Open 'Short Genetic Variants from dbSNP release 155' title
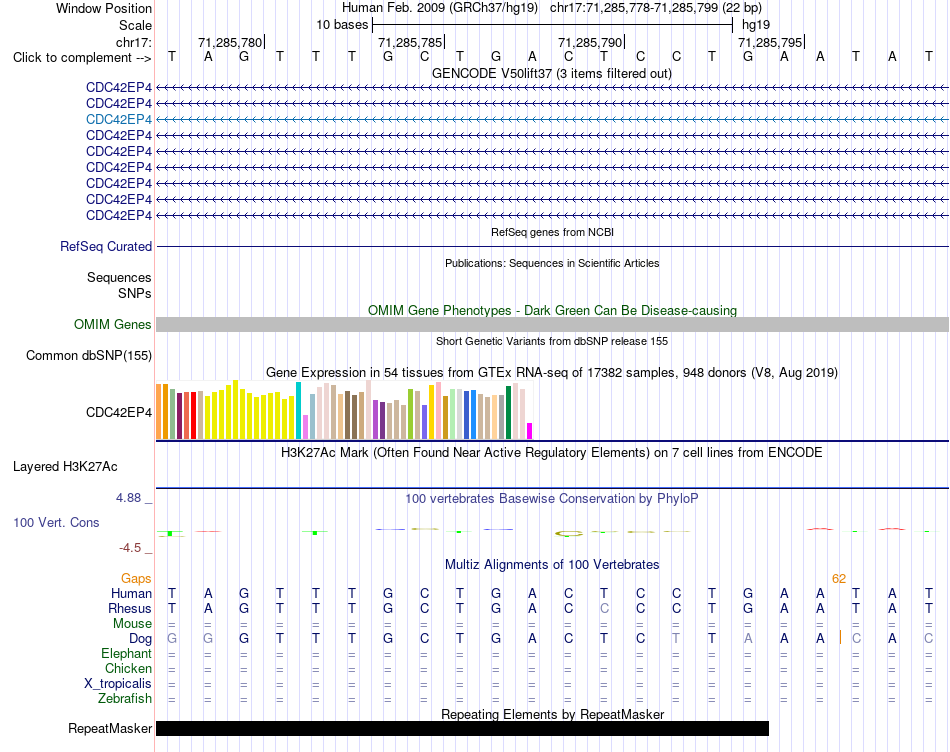The height and width of the screenshot is (752, 950). [552, 341]
